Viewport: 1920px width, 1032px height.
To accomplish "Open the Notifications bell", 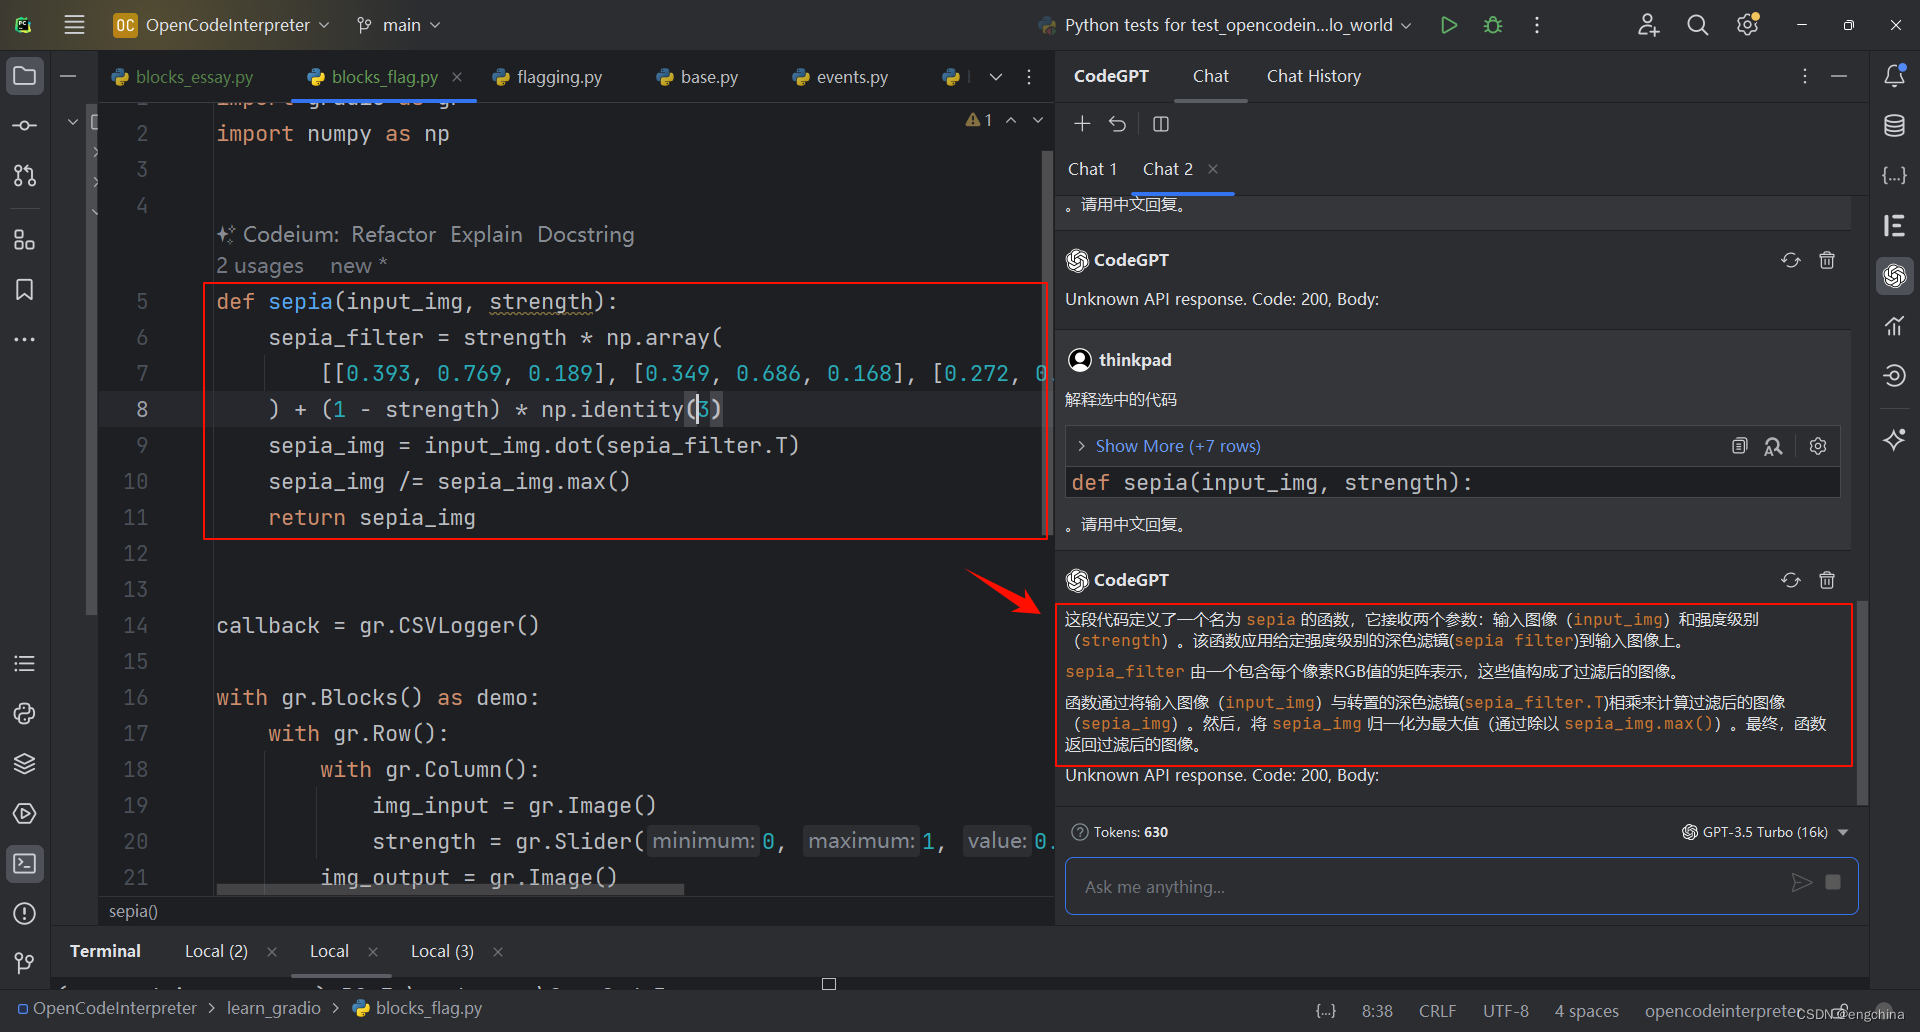I will pyautogui.click(x=1895, y=76).
